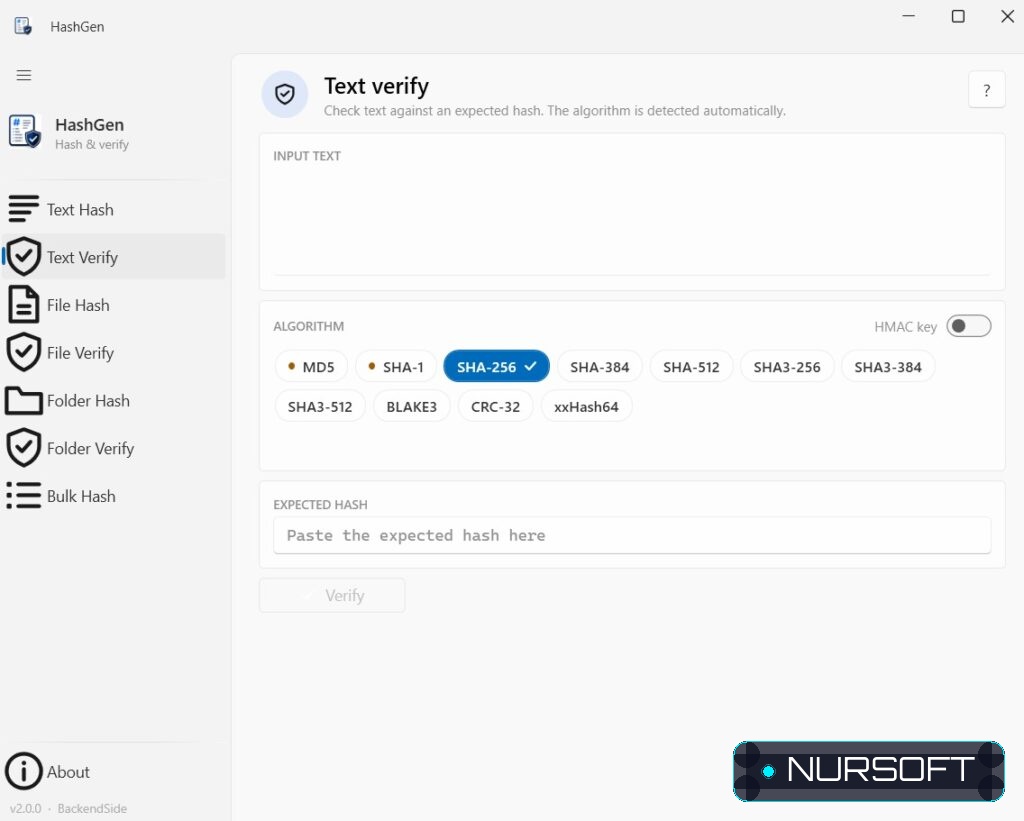Click the About info icon

click(24, 771)
